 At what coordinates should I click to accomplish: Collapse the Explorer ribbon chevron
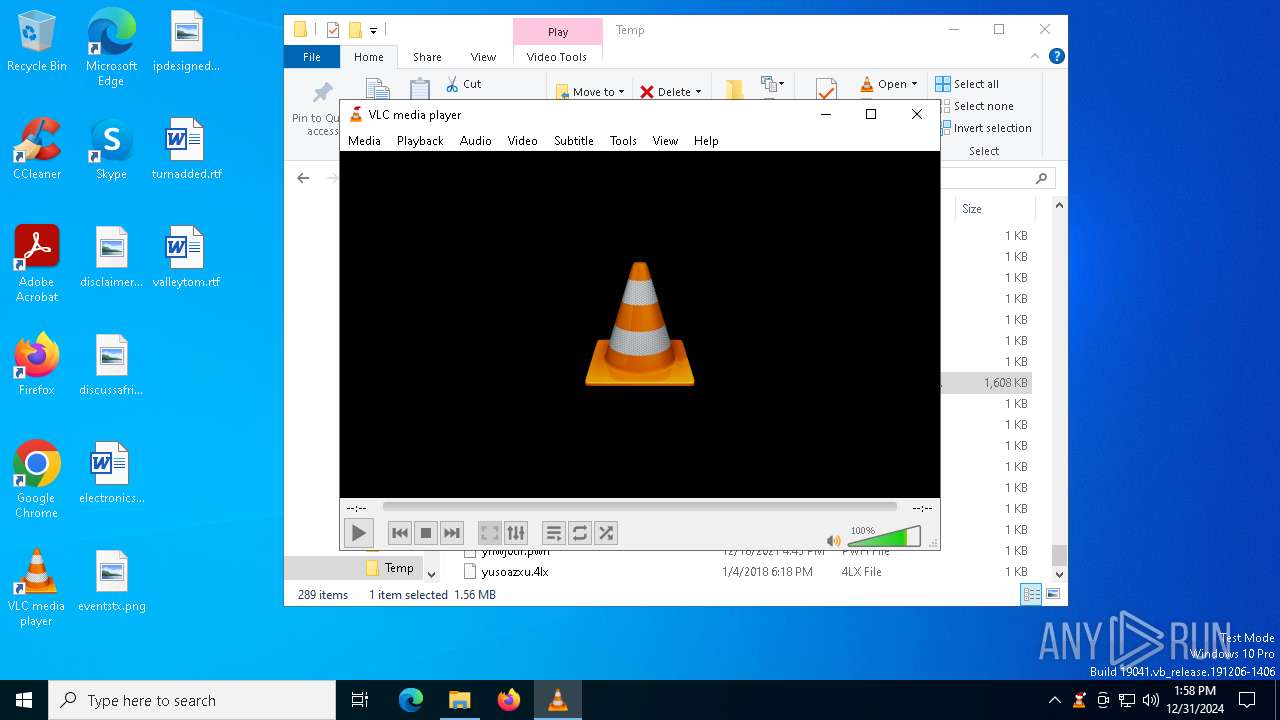point(1035,57)
